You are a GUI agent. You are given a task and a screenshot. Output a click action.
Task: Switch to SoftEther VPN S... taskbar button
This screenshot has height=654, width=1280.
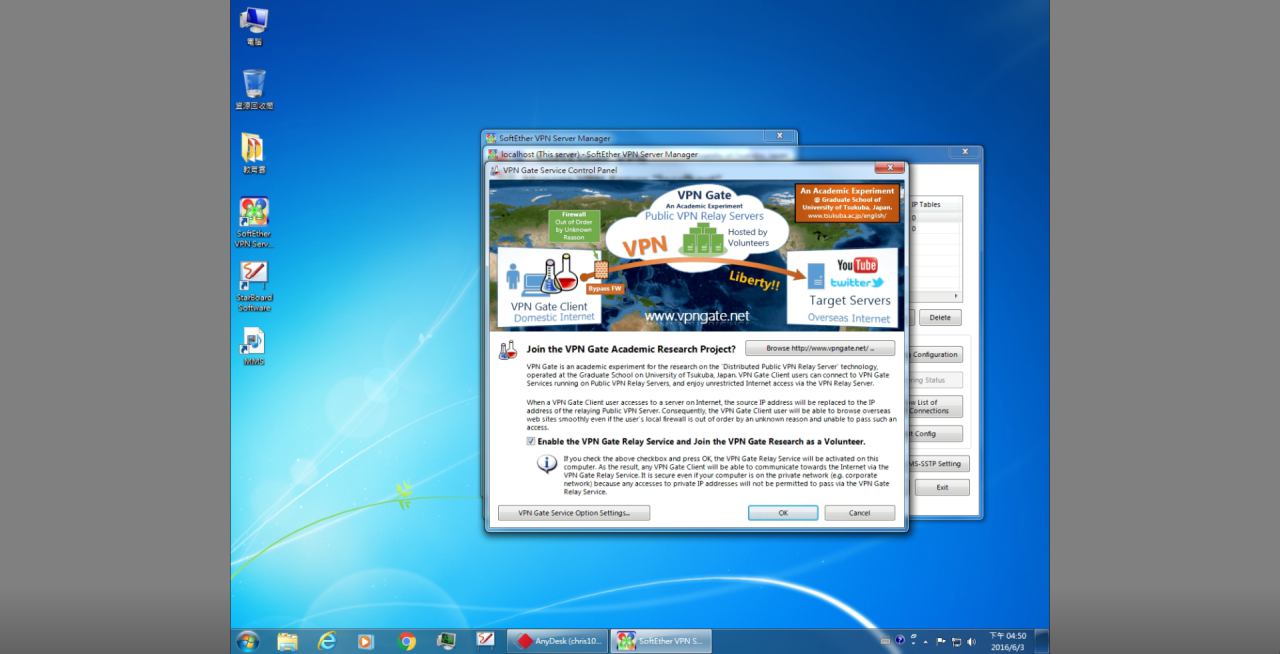(x=661, y=641)
